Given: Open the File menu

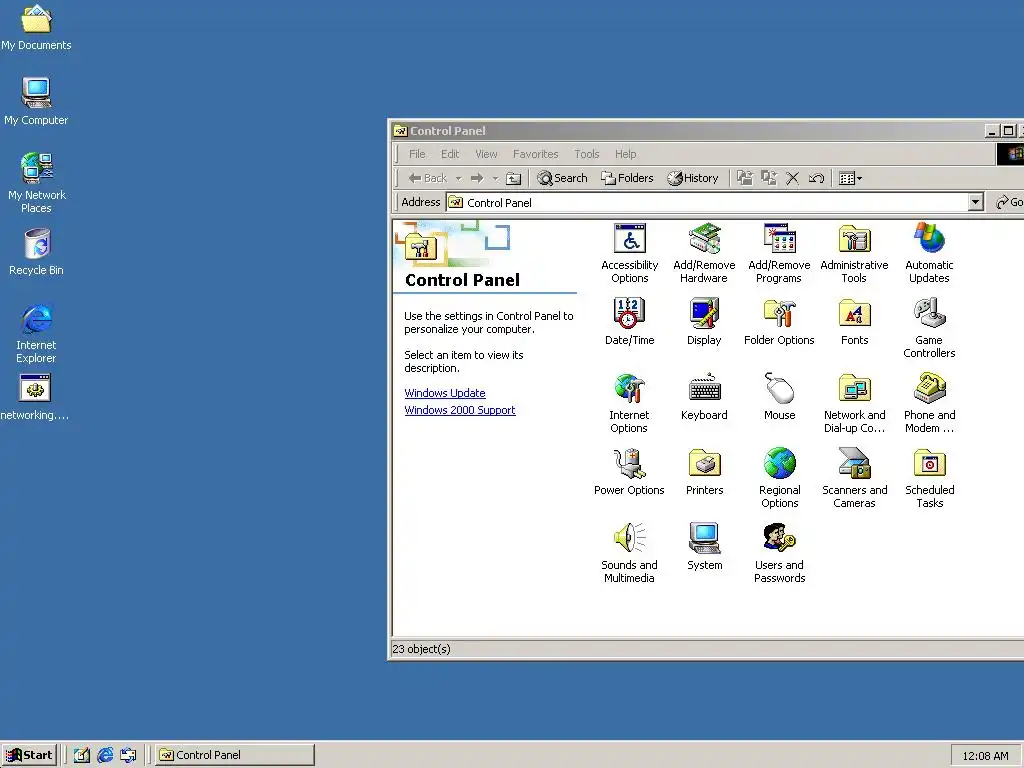Looking at the screenshot, I should [417, 154].
